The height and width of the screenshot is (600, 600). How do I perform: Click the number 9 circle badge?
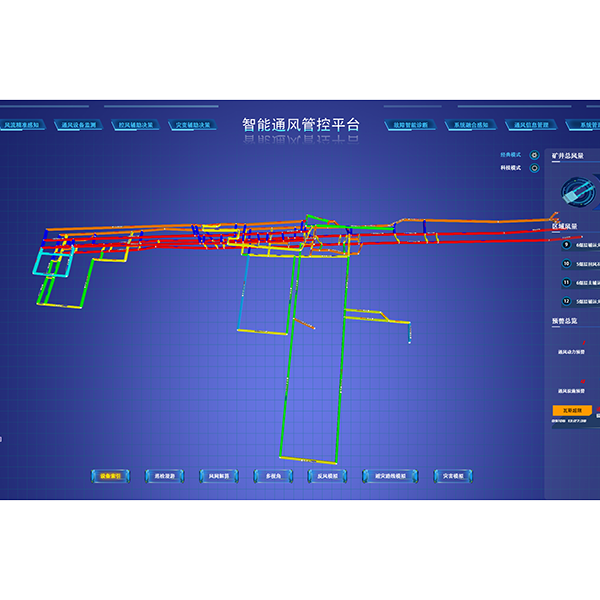click(x=566, y=245)
